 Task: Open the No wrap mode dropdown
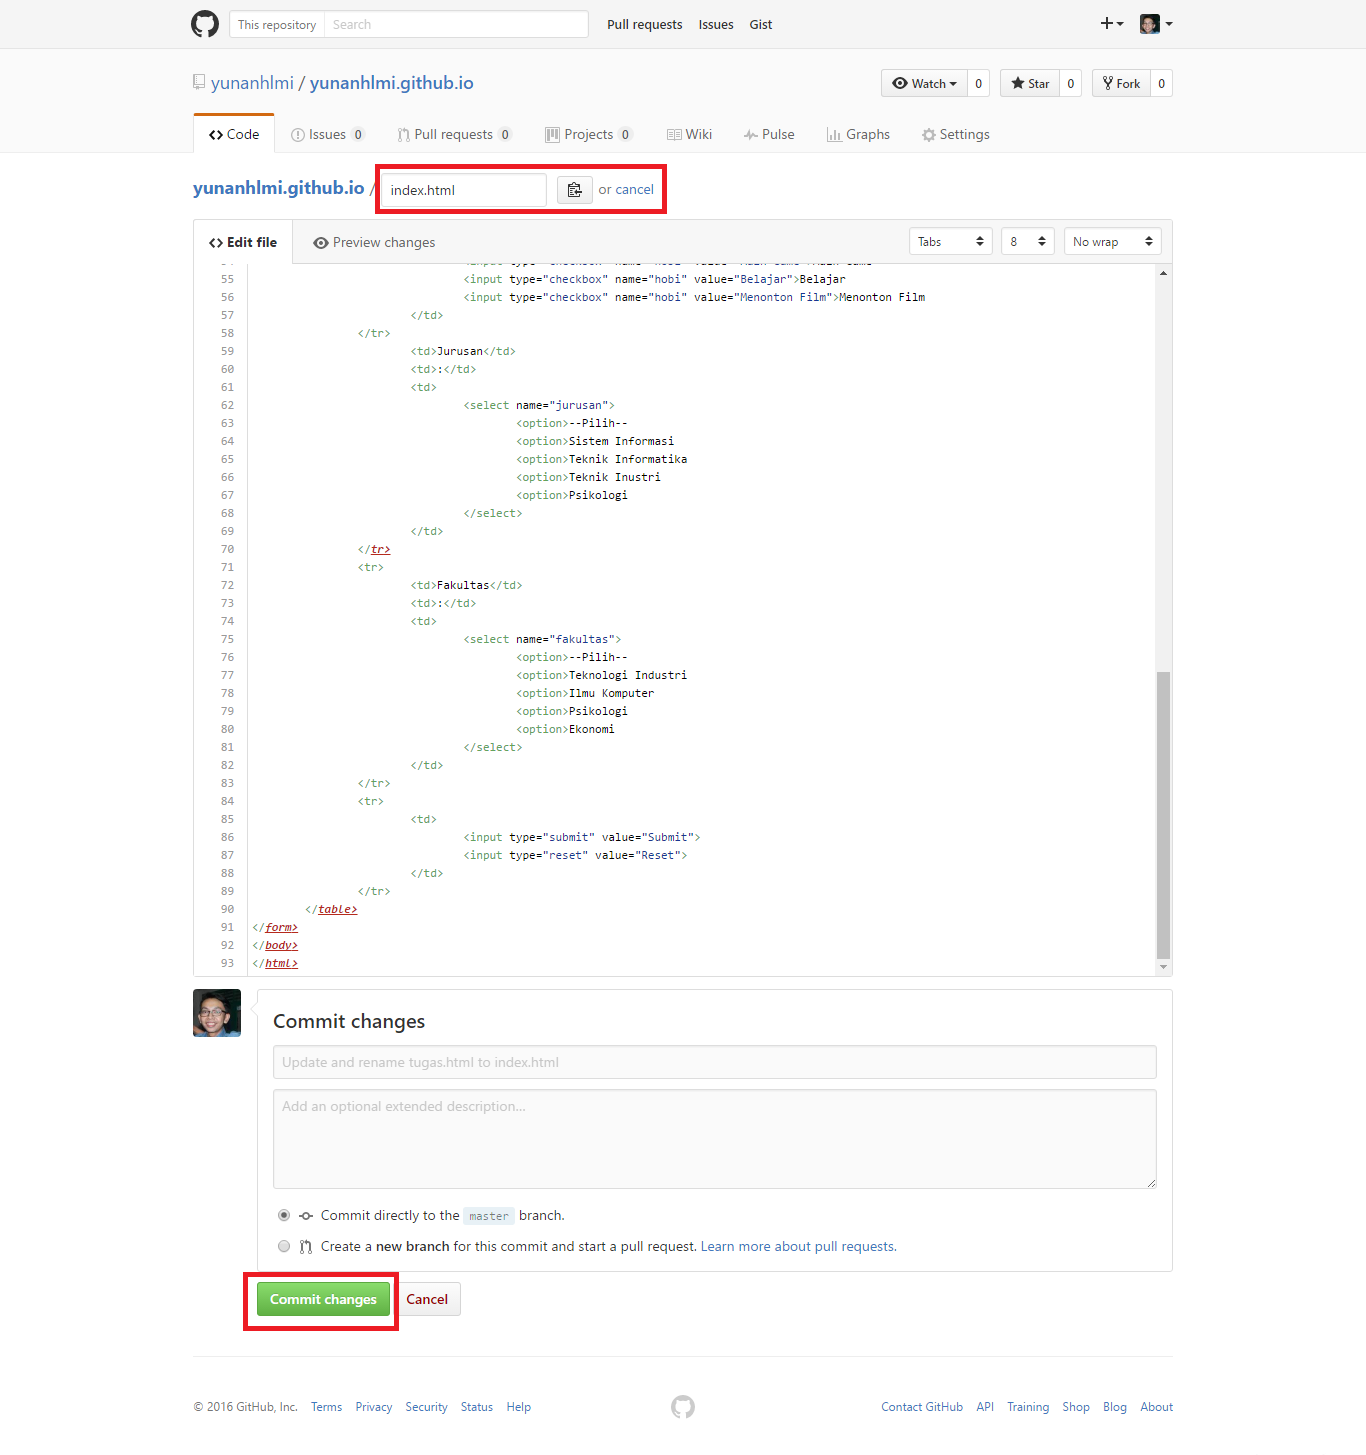(x=1112, y=242)
